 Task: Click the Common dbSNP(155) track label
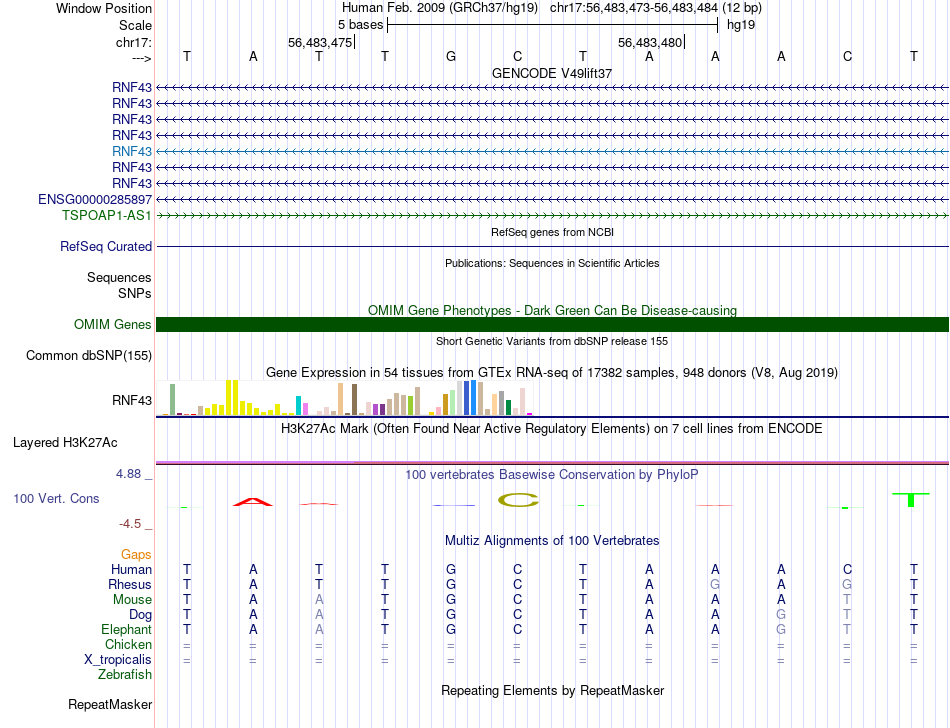click(89, 356)
